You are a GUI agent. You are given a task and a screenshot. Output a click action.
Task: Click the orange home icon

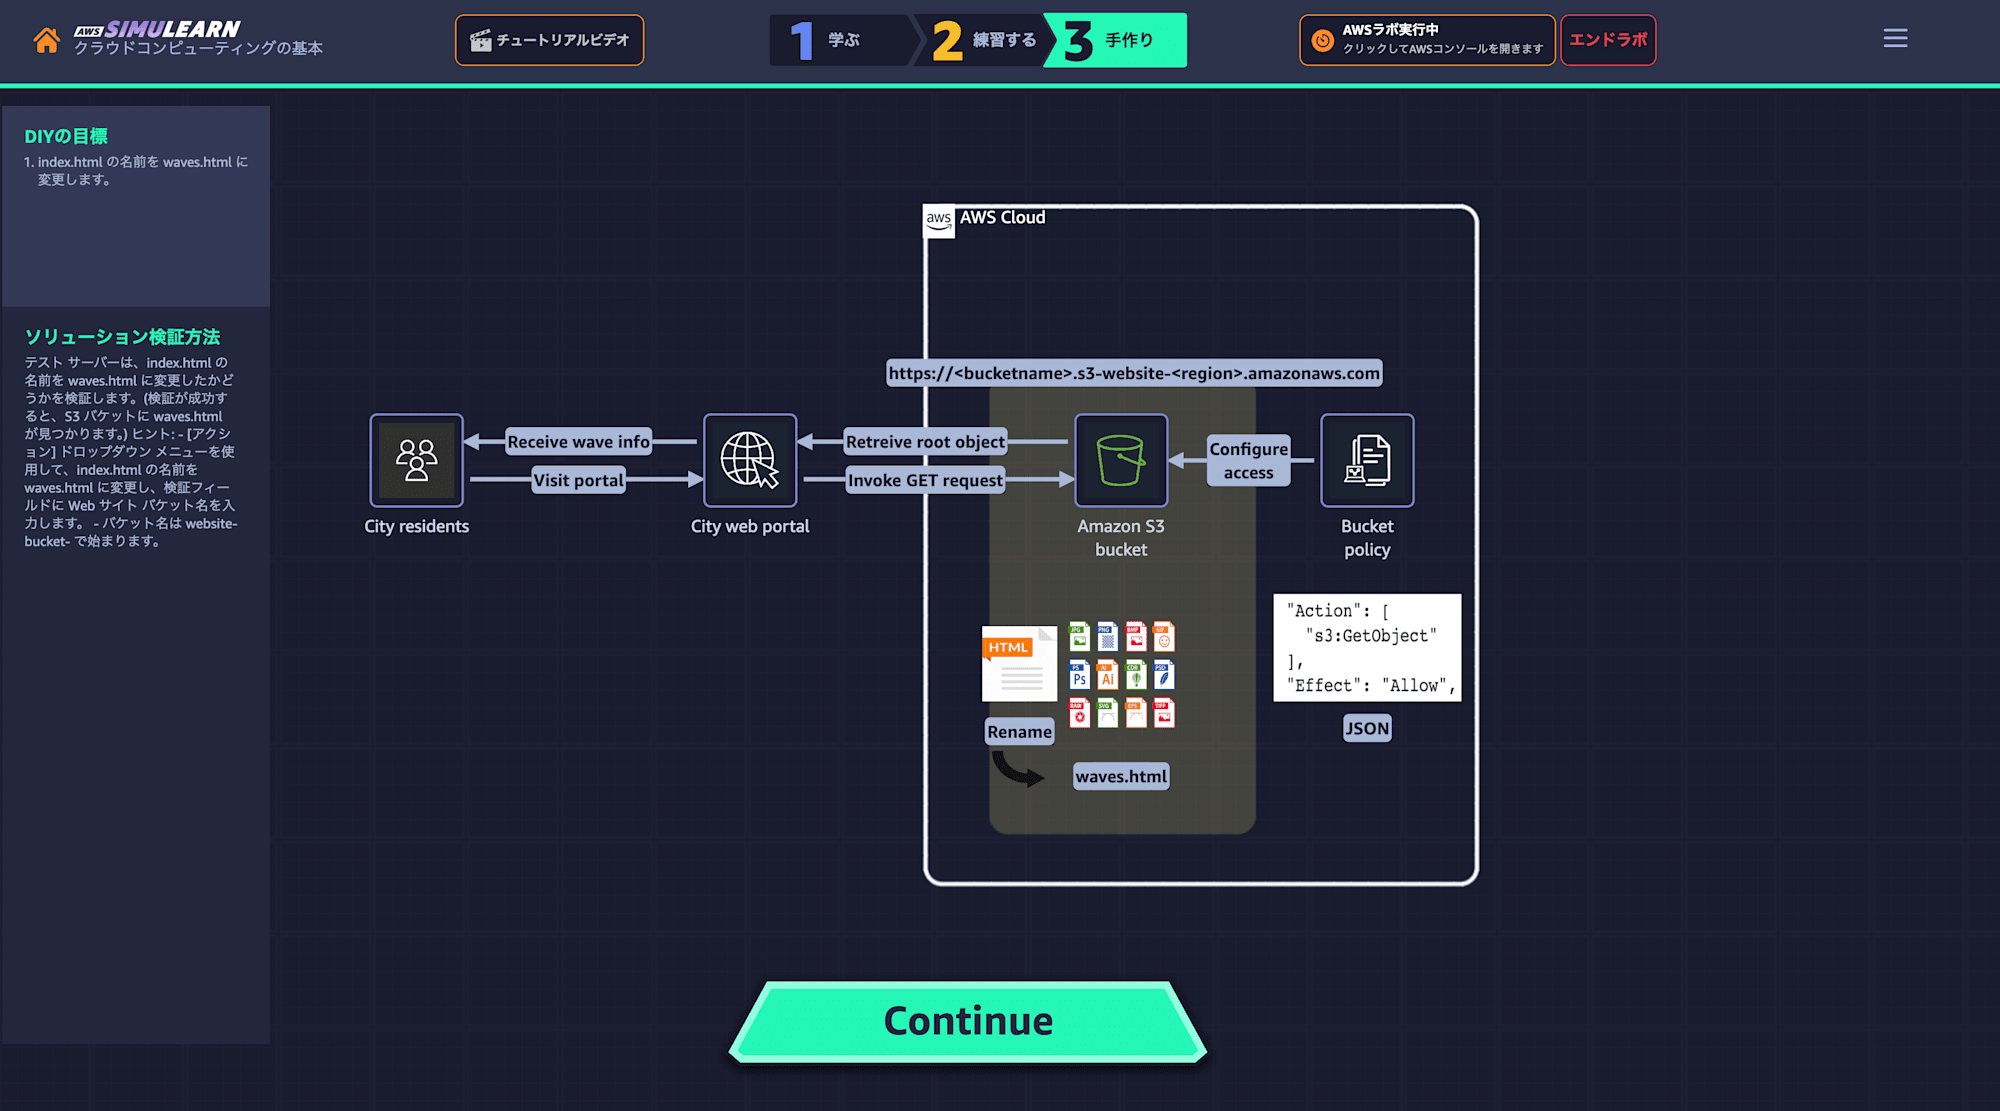pos(46,40)
